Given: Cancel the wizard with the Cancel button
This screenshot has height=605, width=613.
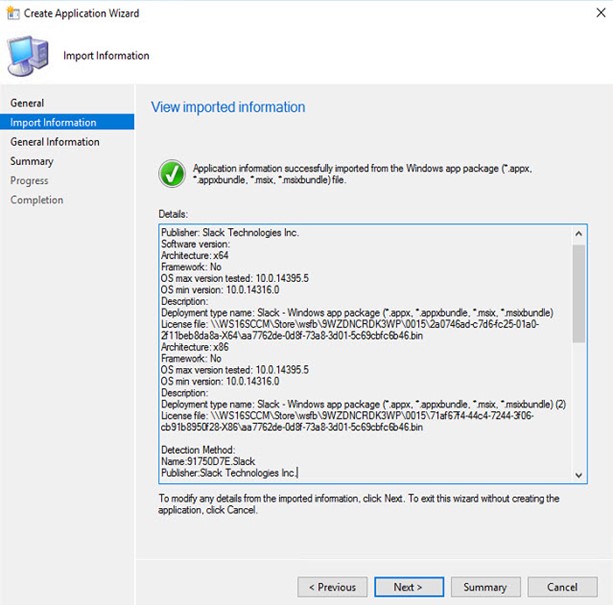Looking at the screenshot, I should pyautogui.click(x=562, y=587).
